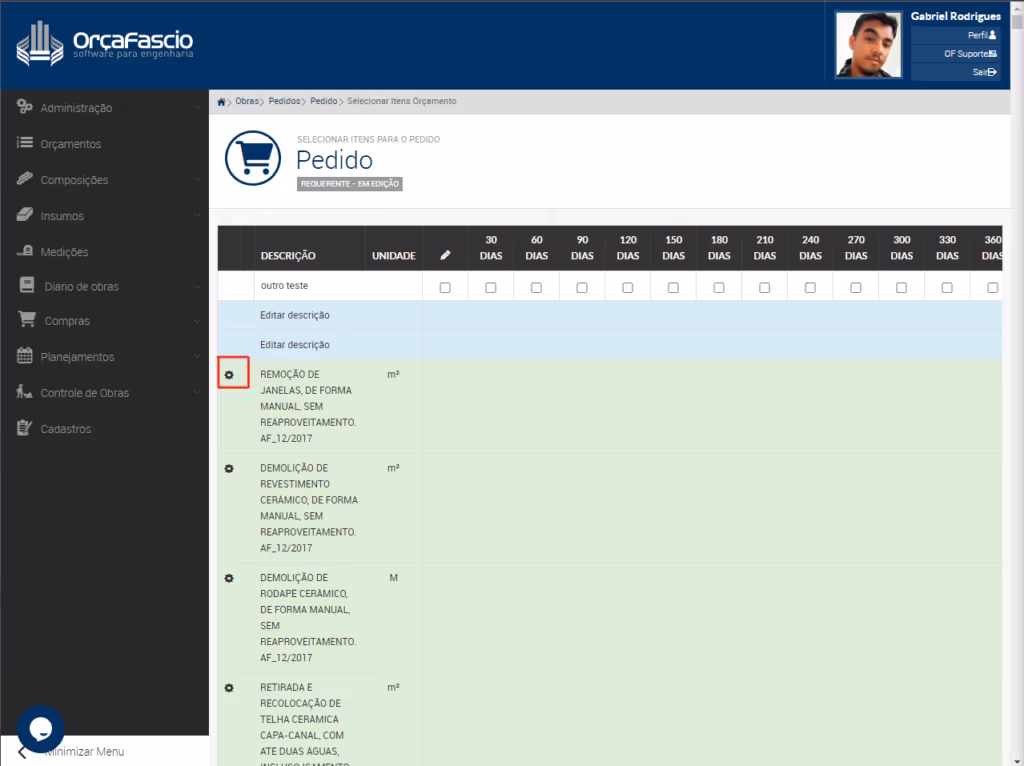Go to Pedido in breadcrumb

[x=323, y=101]
